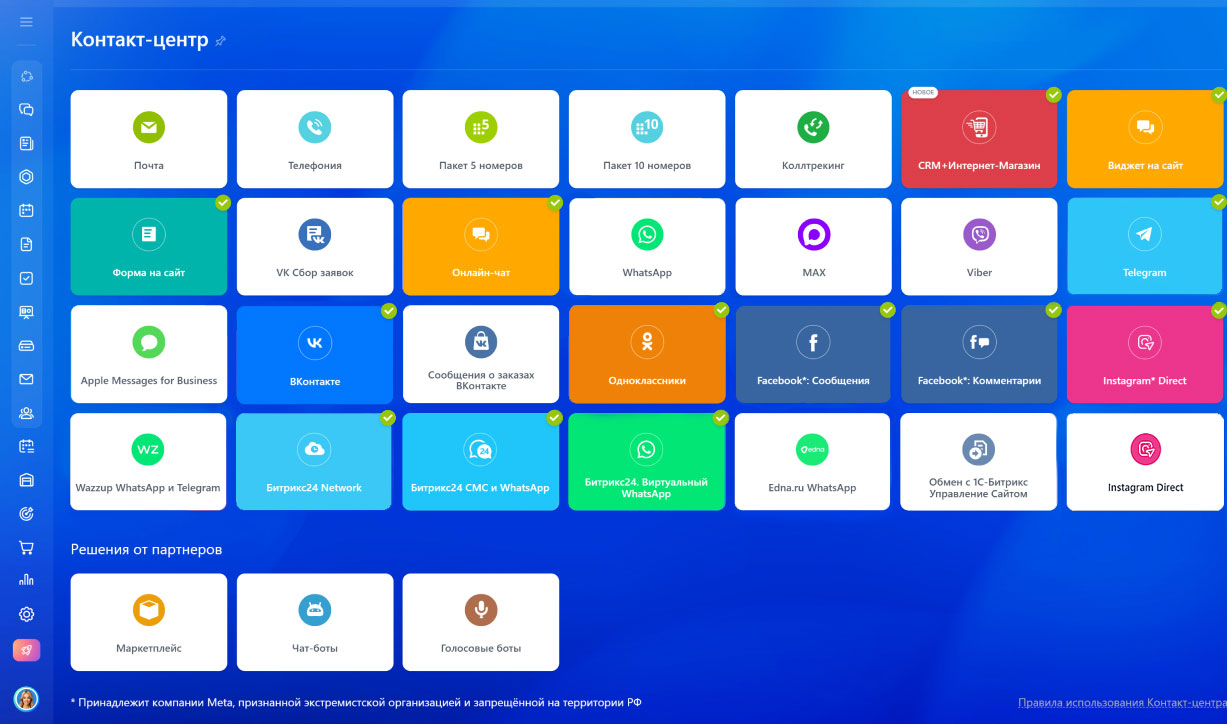Click the rocket icon in sidebar
Screen dimensions: 1227x724
(27, 650)
